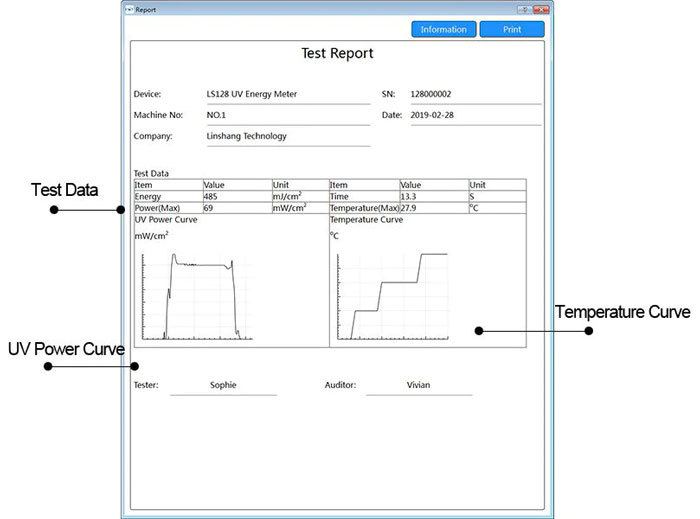Viewport: 700px width, 519px height.
Task: Click the Report window app icon
Action: coord(129,9)
